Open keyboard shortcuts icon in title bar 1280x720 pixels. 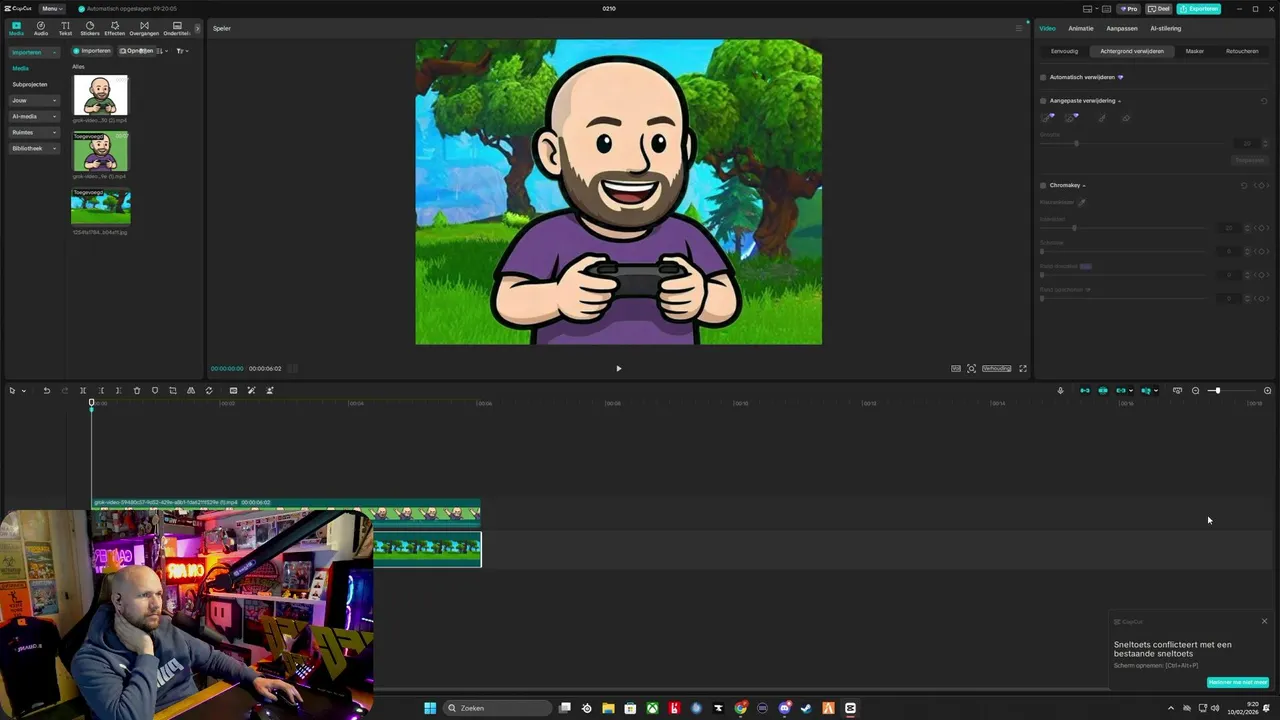(1106, 9)
